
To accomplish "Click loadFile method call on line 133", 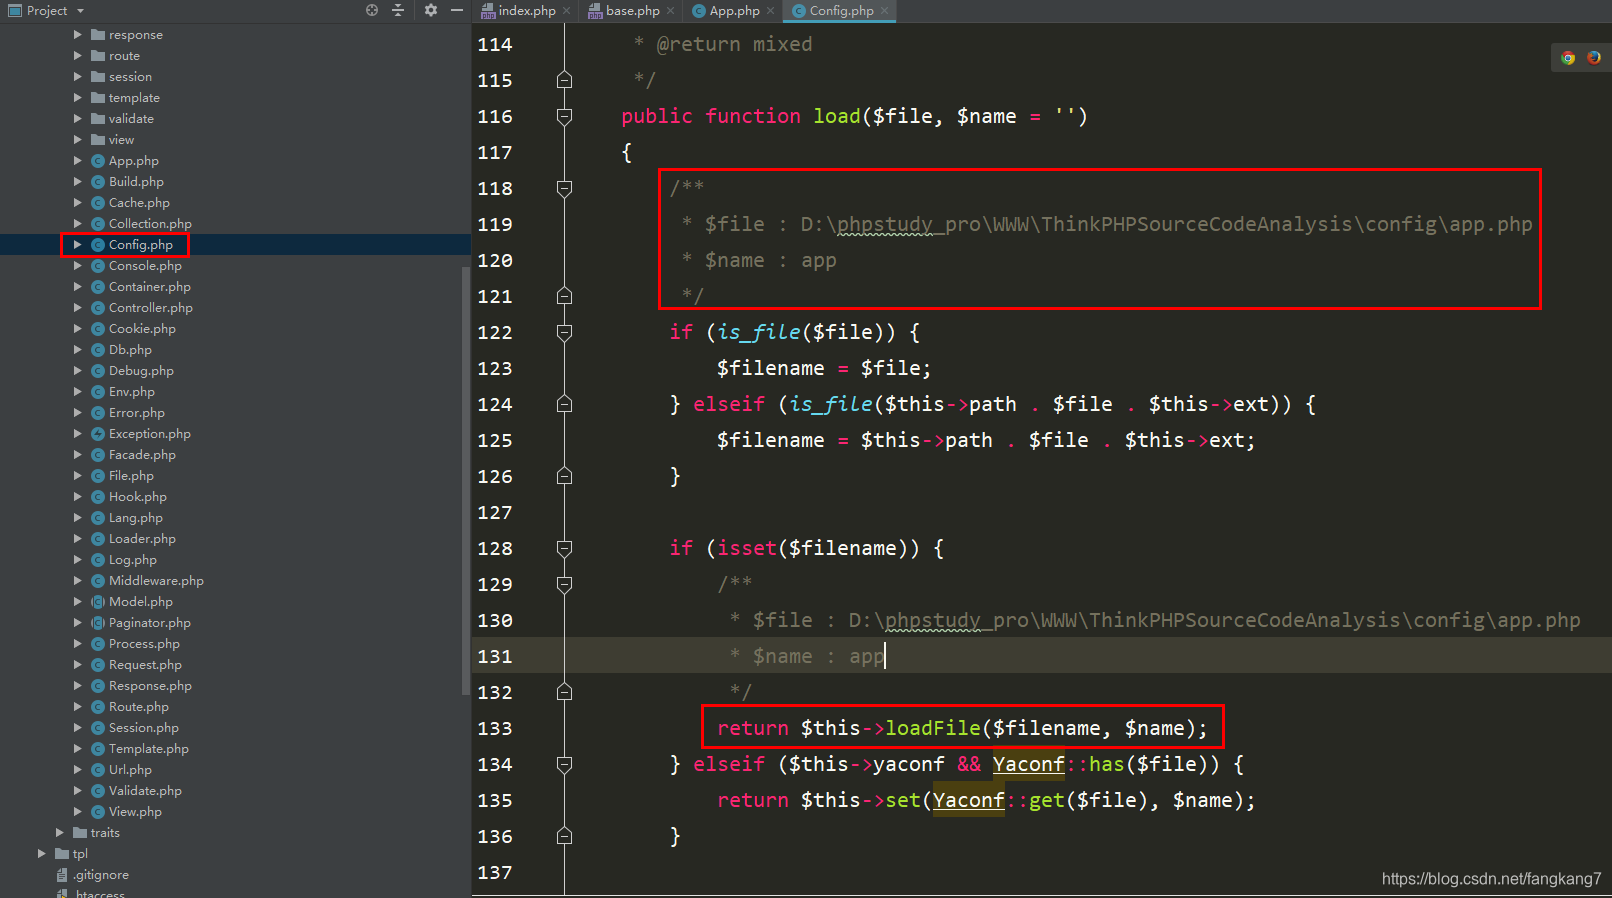I will point(932,728).
